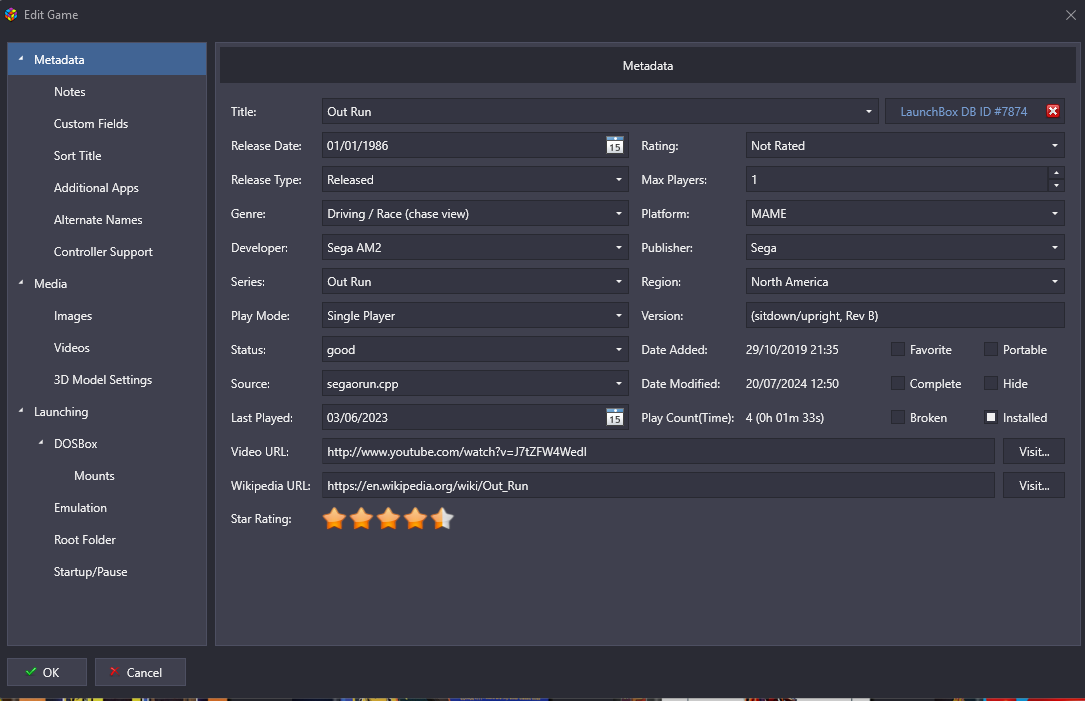Screen dimensions: 1085x701
Task: Open the Startup/Pause section
Action: pos(91,572)
